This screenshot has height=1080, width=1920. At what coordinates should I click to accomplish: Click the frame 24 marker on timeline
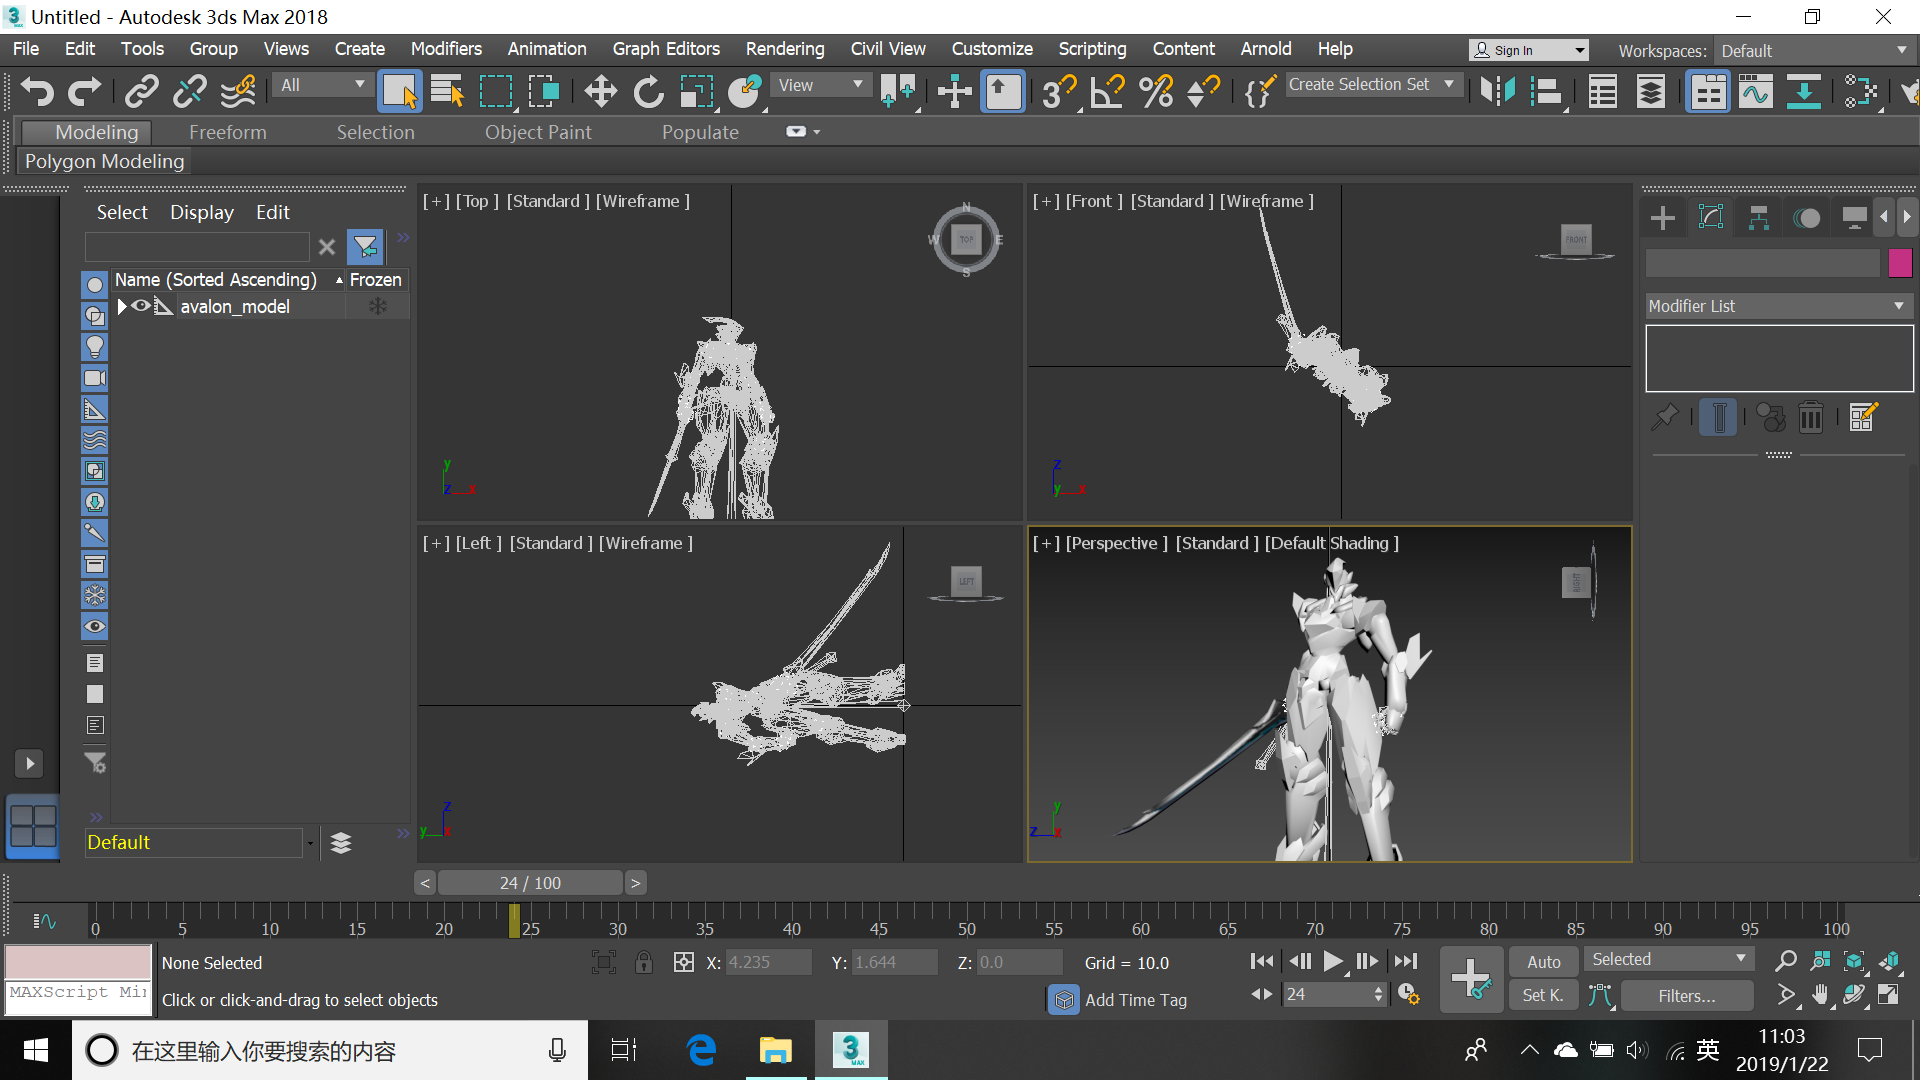[514, 920]
